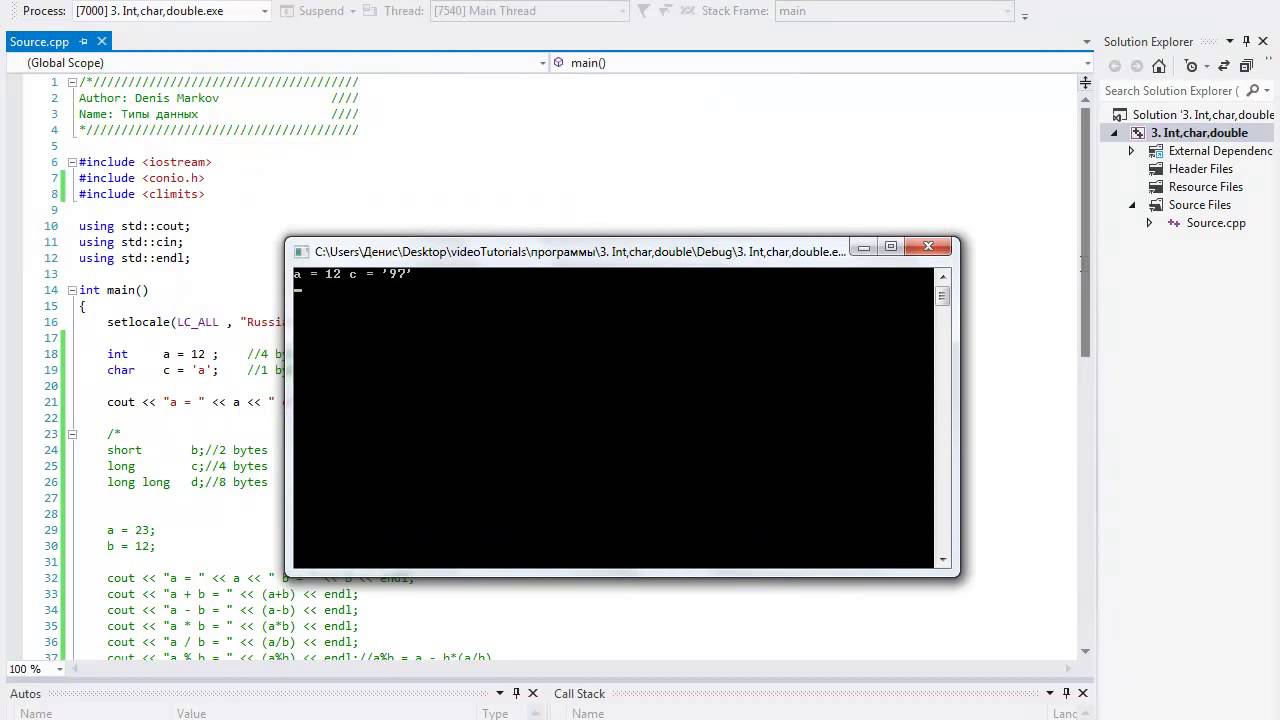
Task: Maximize the console window
Action: point(891,246)
